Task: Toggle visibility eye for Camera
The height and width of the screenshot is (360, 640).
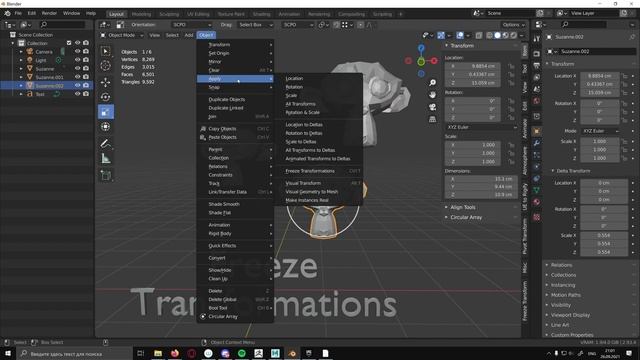Action: tap(78, 51)
